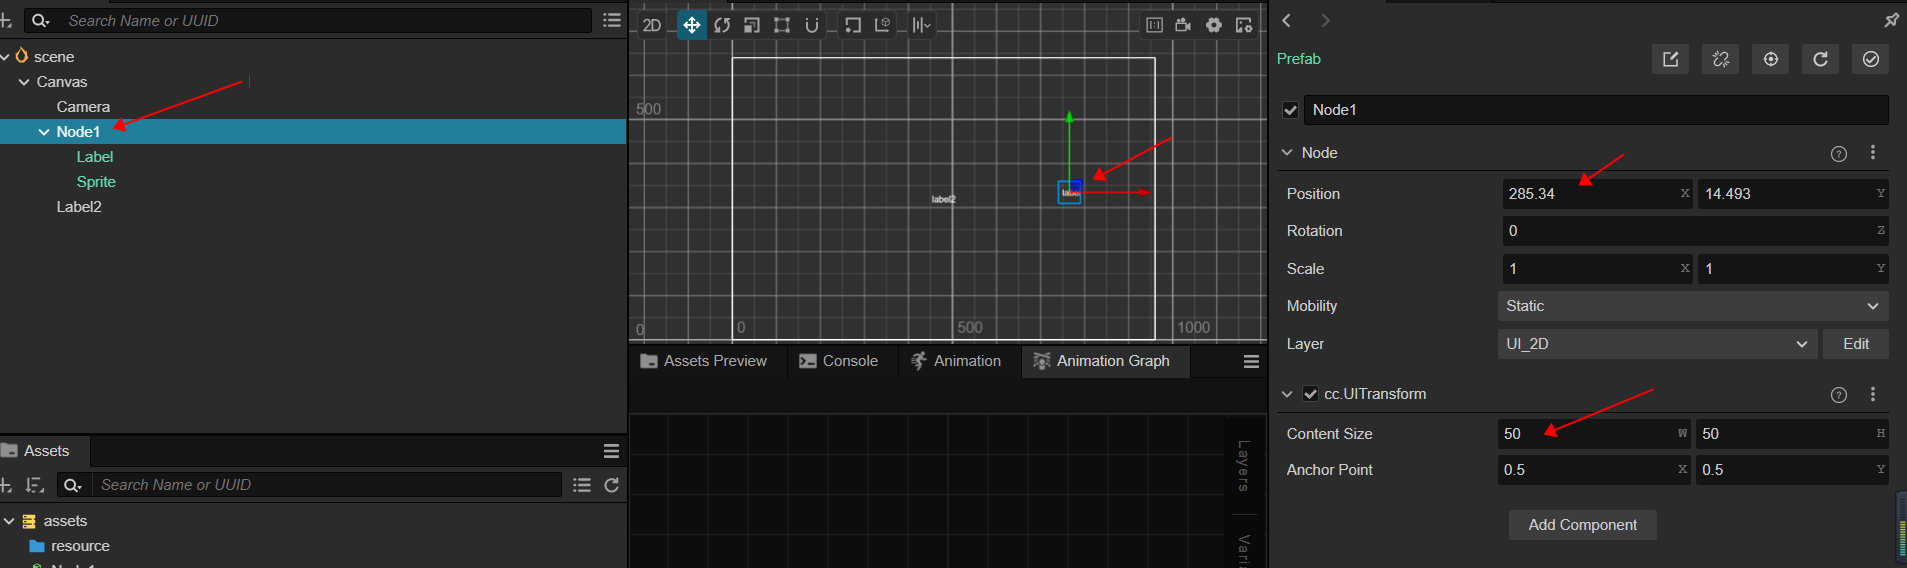
Task: Edit Content Size width field
Action: pos(1594,434)
